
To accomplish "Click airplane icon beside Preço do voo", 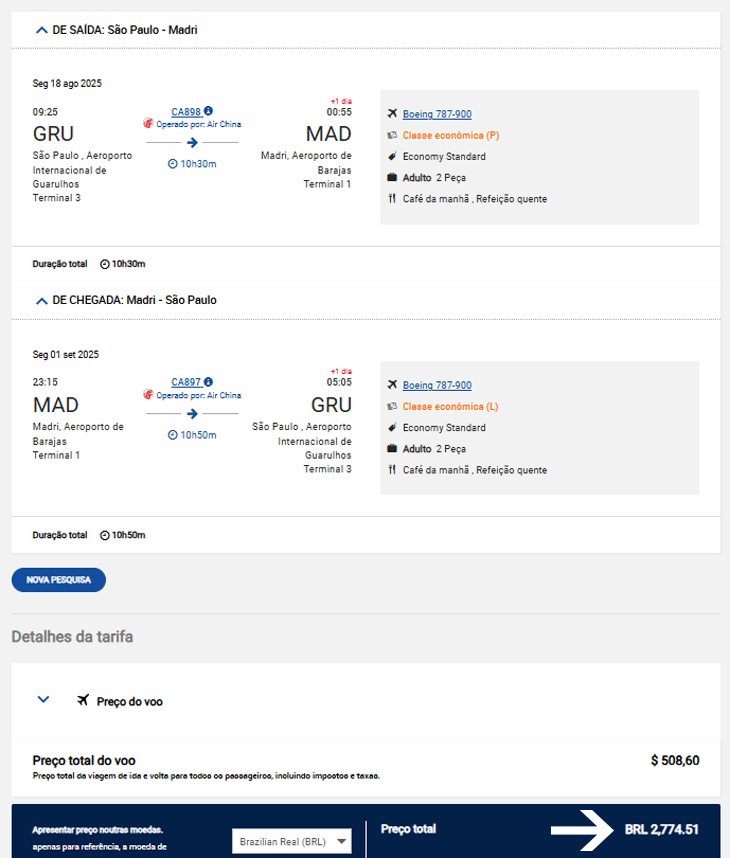I will [83, 700].
